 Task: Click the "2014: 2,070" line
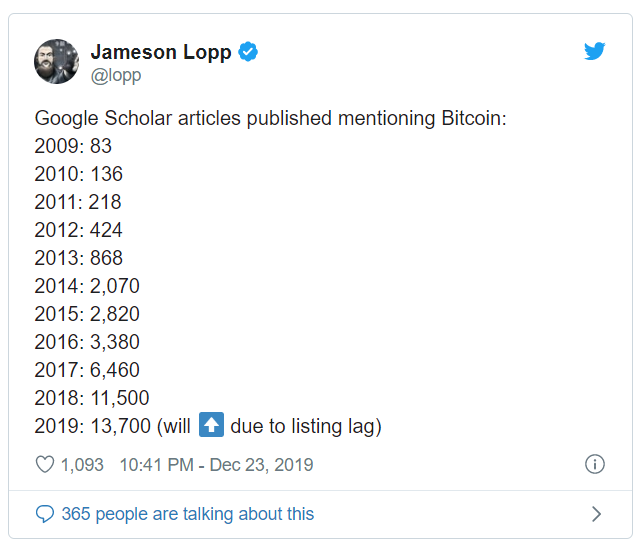click(87, 286)
